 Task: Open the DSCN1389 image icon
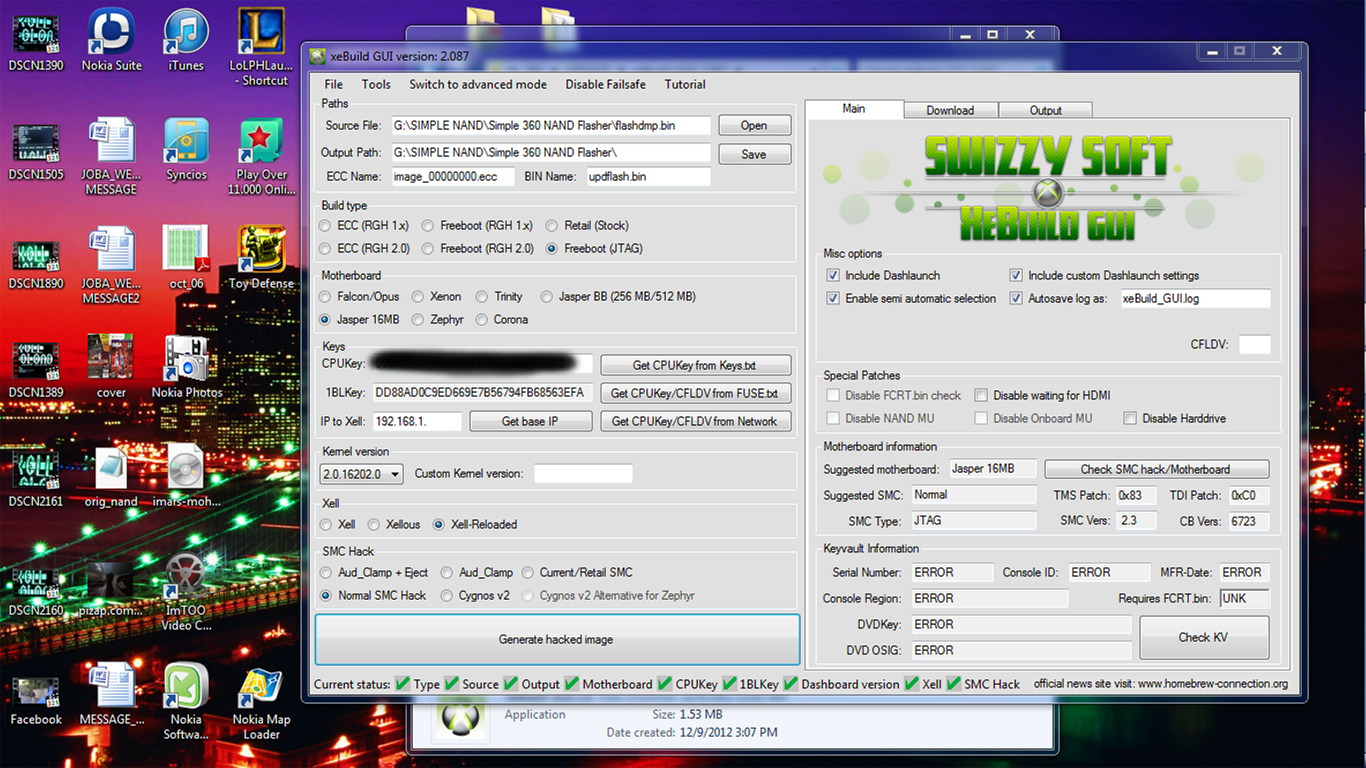coord(36,367)
